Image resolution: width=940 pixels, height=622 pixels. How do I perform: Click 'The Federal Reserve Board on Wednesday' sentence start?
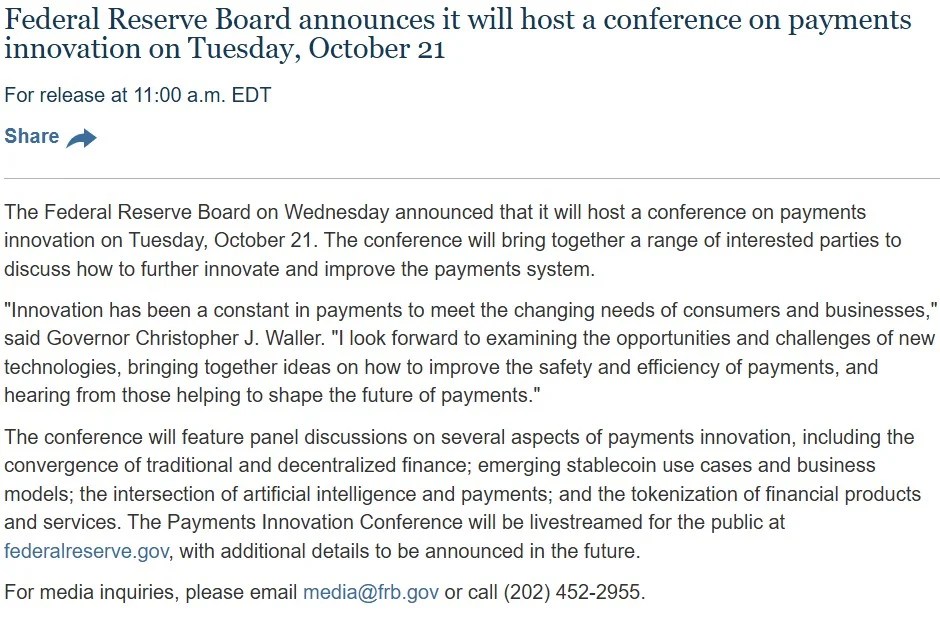[x=197, y=212]
